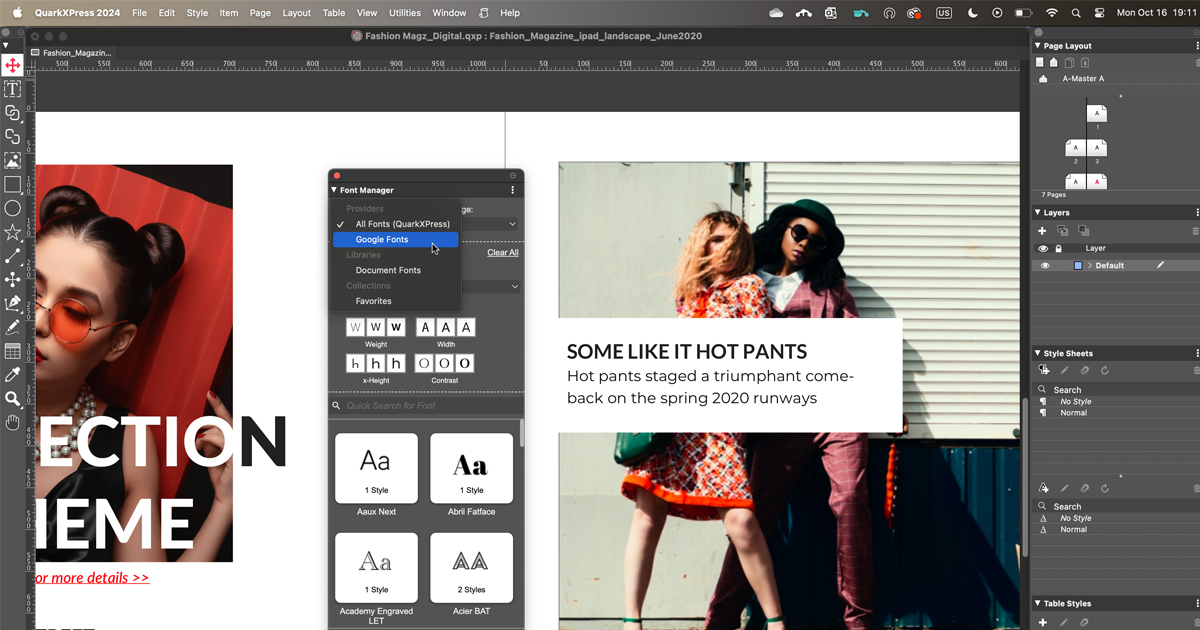Collapse the Style Sheets panel
1200x630 pixels.
pyautogui.click(x=1040, y=352)
